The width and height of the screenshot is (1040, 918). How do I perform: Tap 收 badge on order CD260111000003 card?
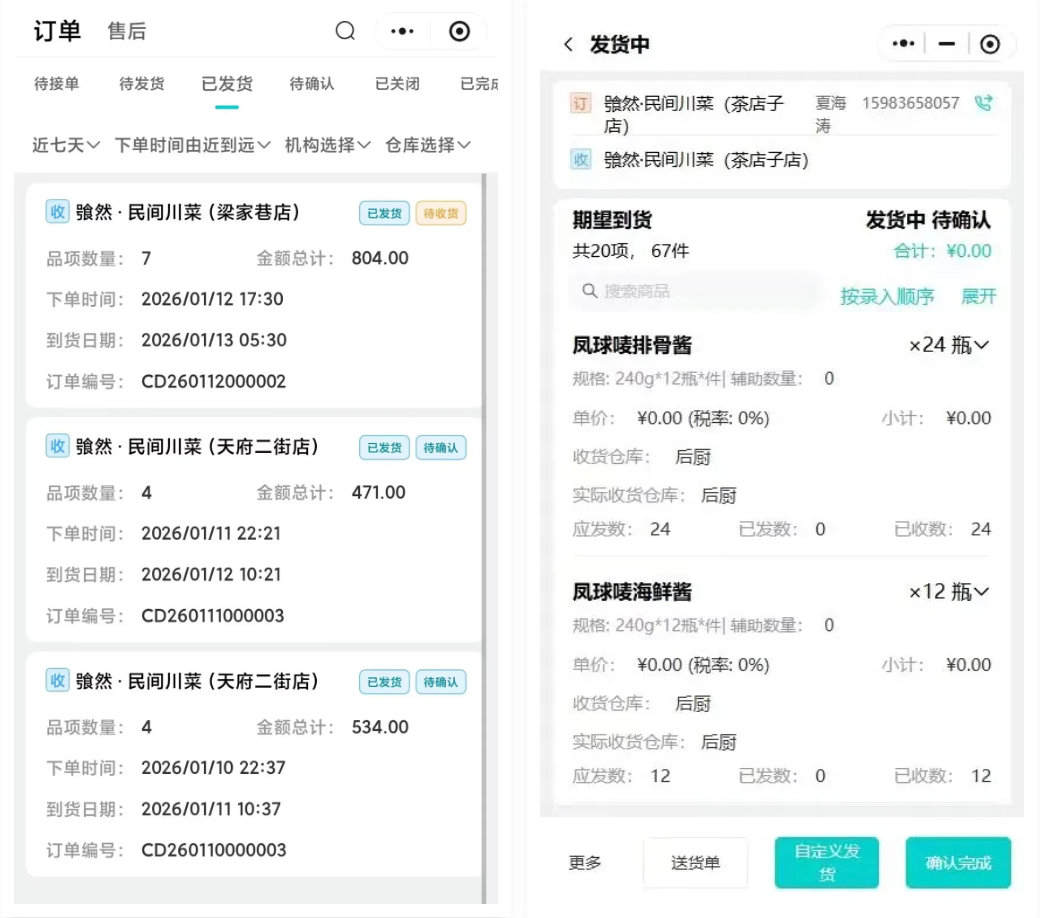58,446
